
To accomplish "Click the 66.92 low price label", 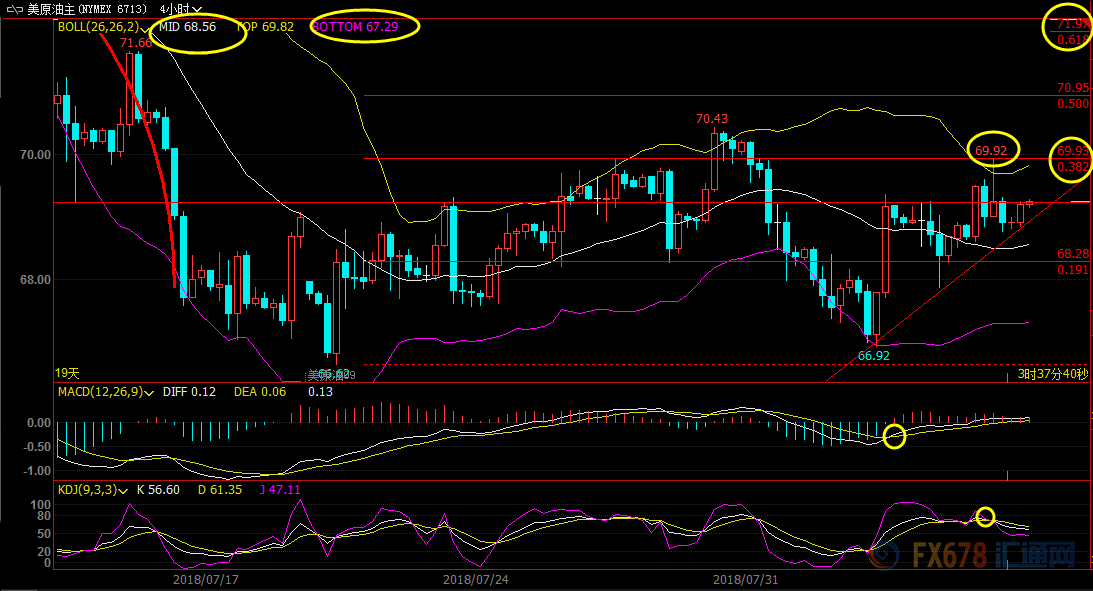I will tap(873, 355).
